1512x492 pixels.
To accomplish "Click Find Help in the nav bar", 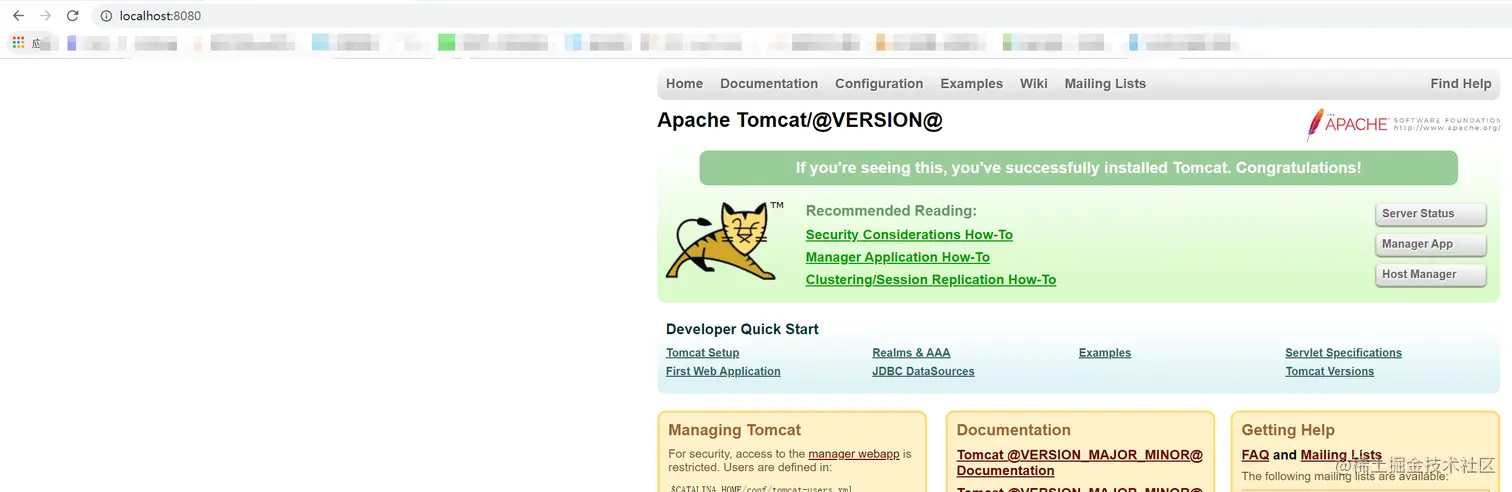I will click(x=1460, y=84).
